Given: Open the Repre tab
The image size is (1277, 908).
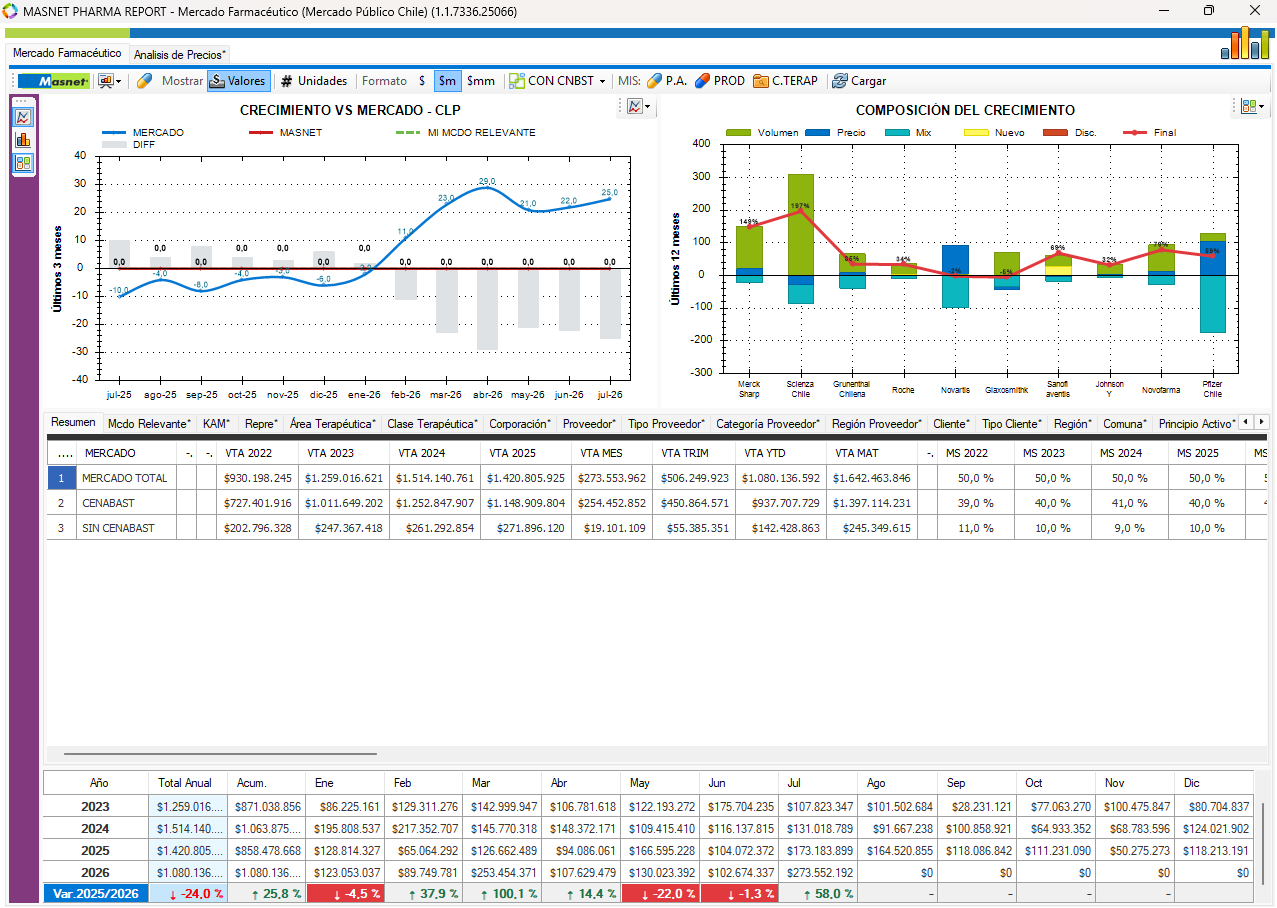Looking at the screenshot, I should click(262, 424).
